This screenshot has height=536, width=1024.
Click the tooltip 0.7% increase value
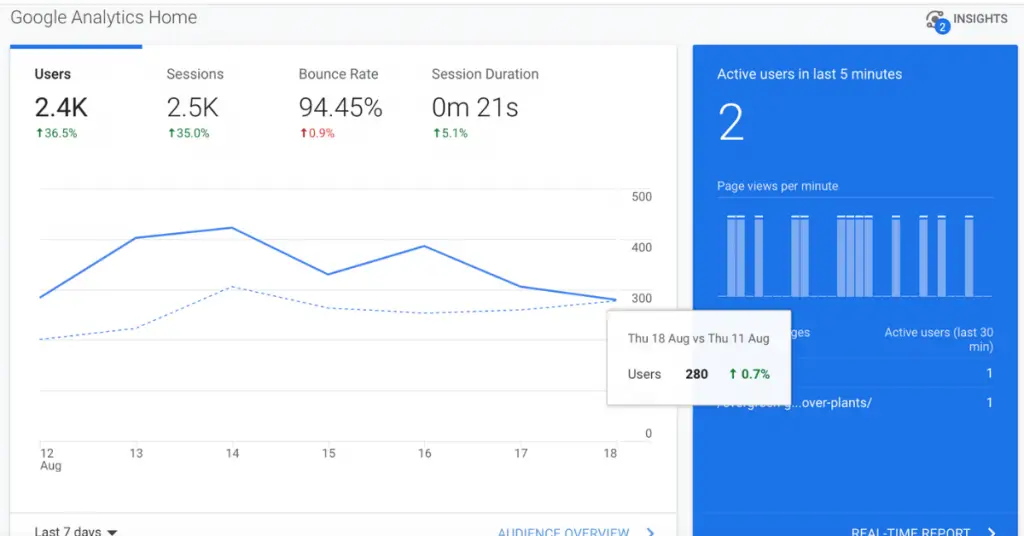click(749, 374)
